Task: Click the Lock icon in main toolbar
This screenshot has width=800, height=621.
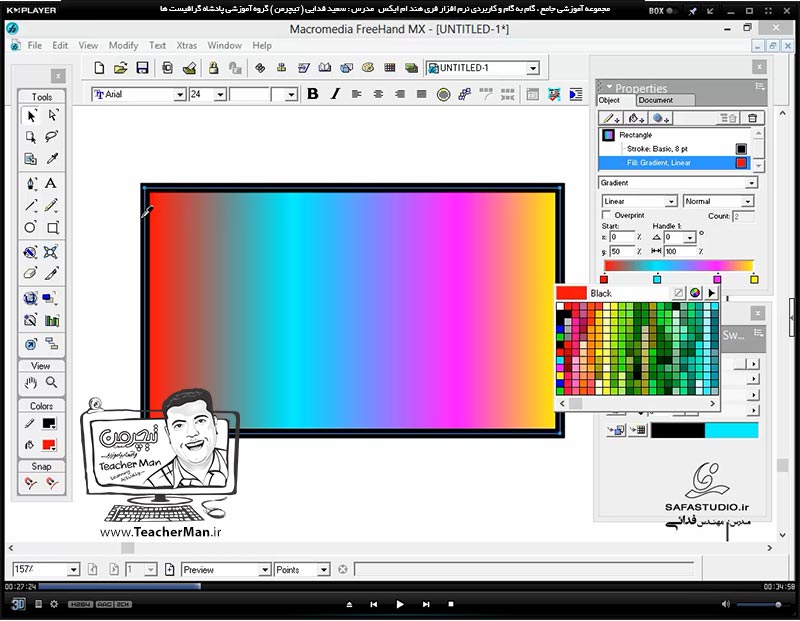Action: 213,68
